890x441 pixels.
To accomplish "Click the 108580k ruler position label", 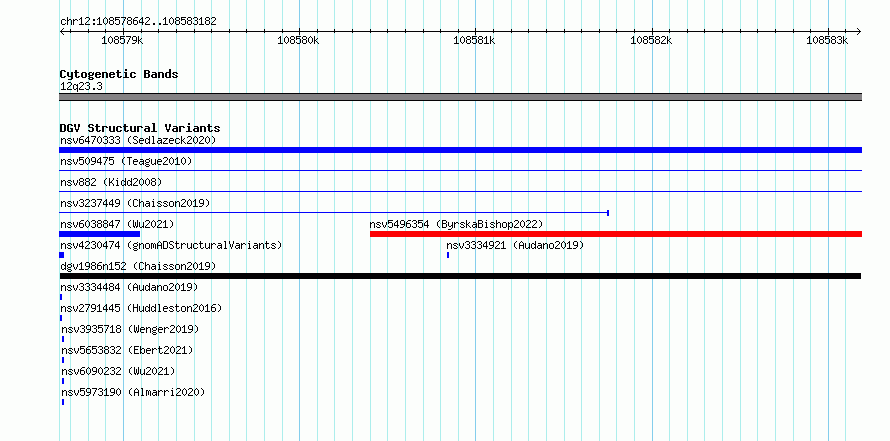I will coord(298,40).
